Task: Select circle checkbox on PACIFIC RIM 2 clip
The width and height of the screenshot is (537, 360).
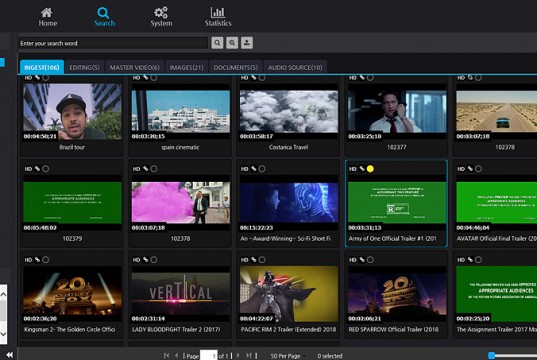Action: [x=262, y=260]
